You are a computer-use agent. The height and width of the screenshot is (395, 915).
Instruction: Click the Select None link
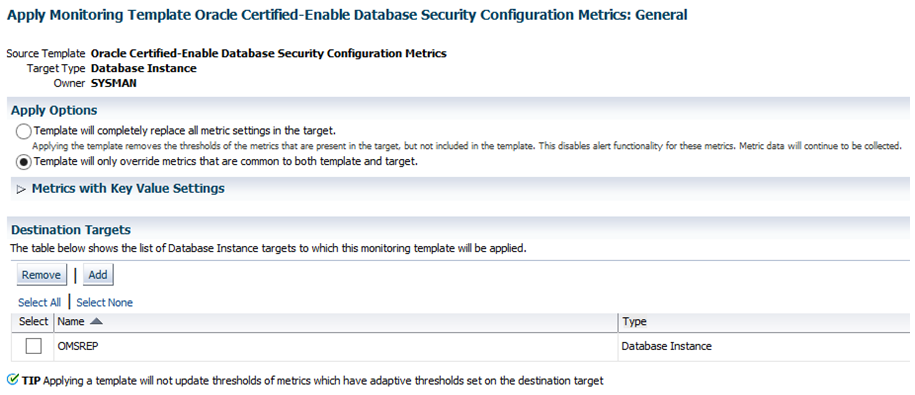click(104, 302)
